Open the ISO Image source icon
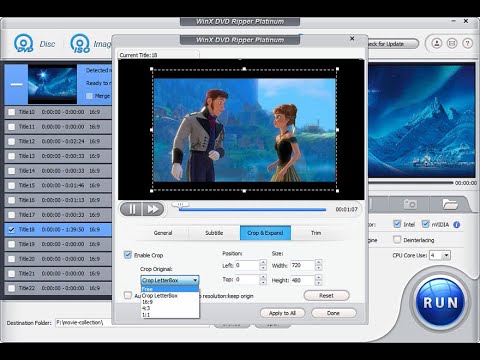This screenshot has width=480, height=360. coord(80,43)
